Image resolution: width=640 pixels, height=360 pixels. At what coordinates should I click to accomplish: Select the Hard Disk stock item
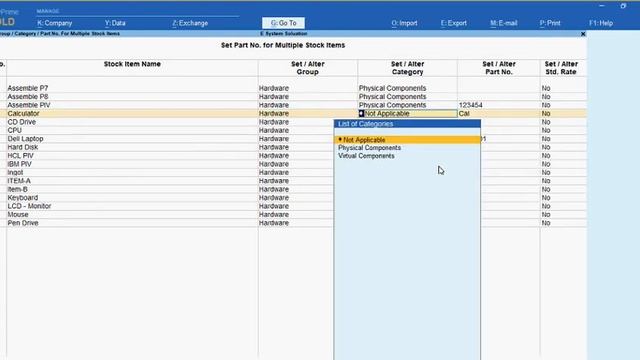pyautogui.click(x=22, y=147)
